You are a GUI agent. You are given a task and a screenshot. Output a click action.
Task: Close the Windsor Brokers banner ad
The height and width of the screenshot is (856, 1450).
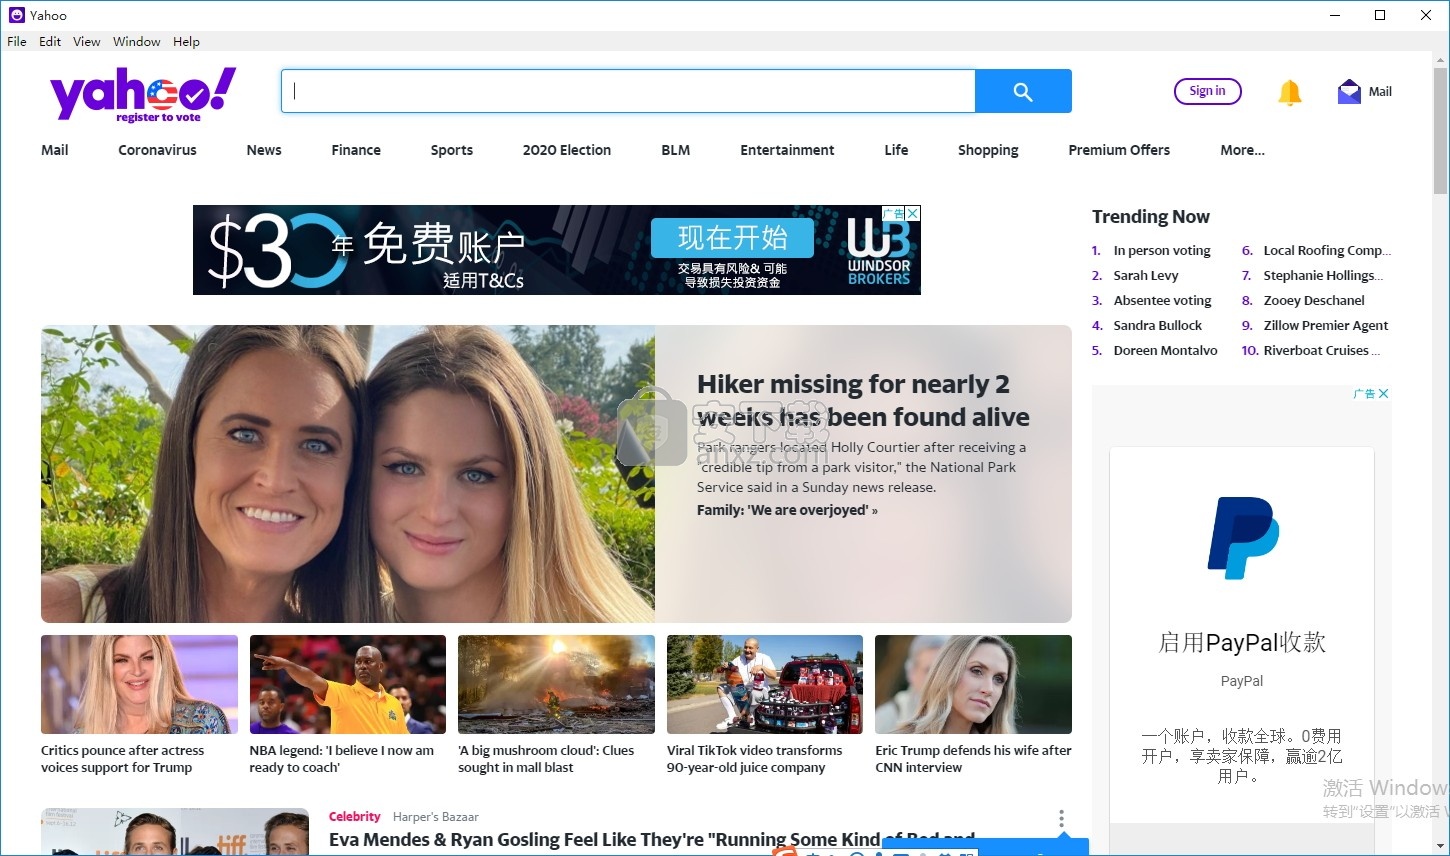(913, 213)
